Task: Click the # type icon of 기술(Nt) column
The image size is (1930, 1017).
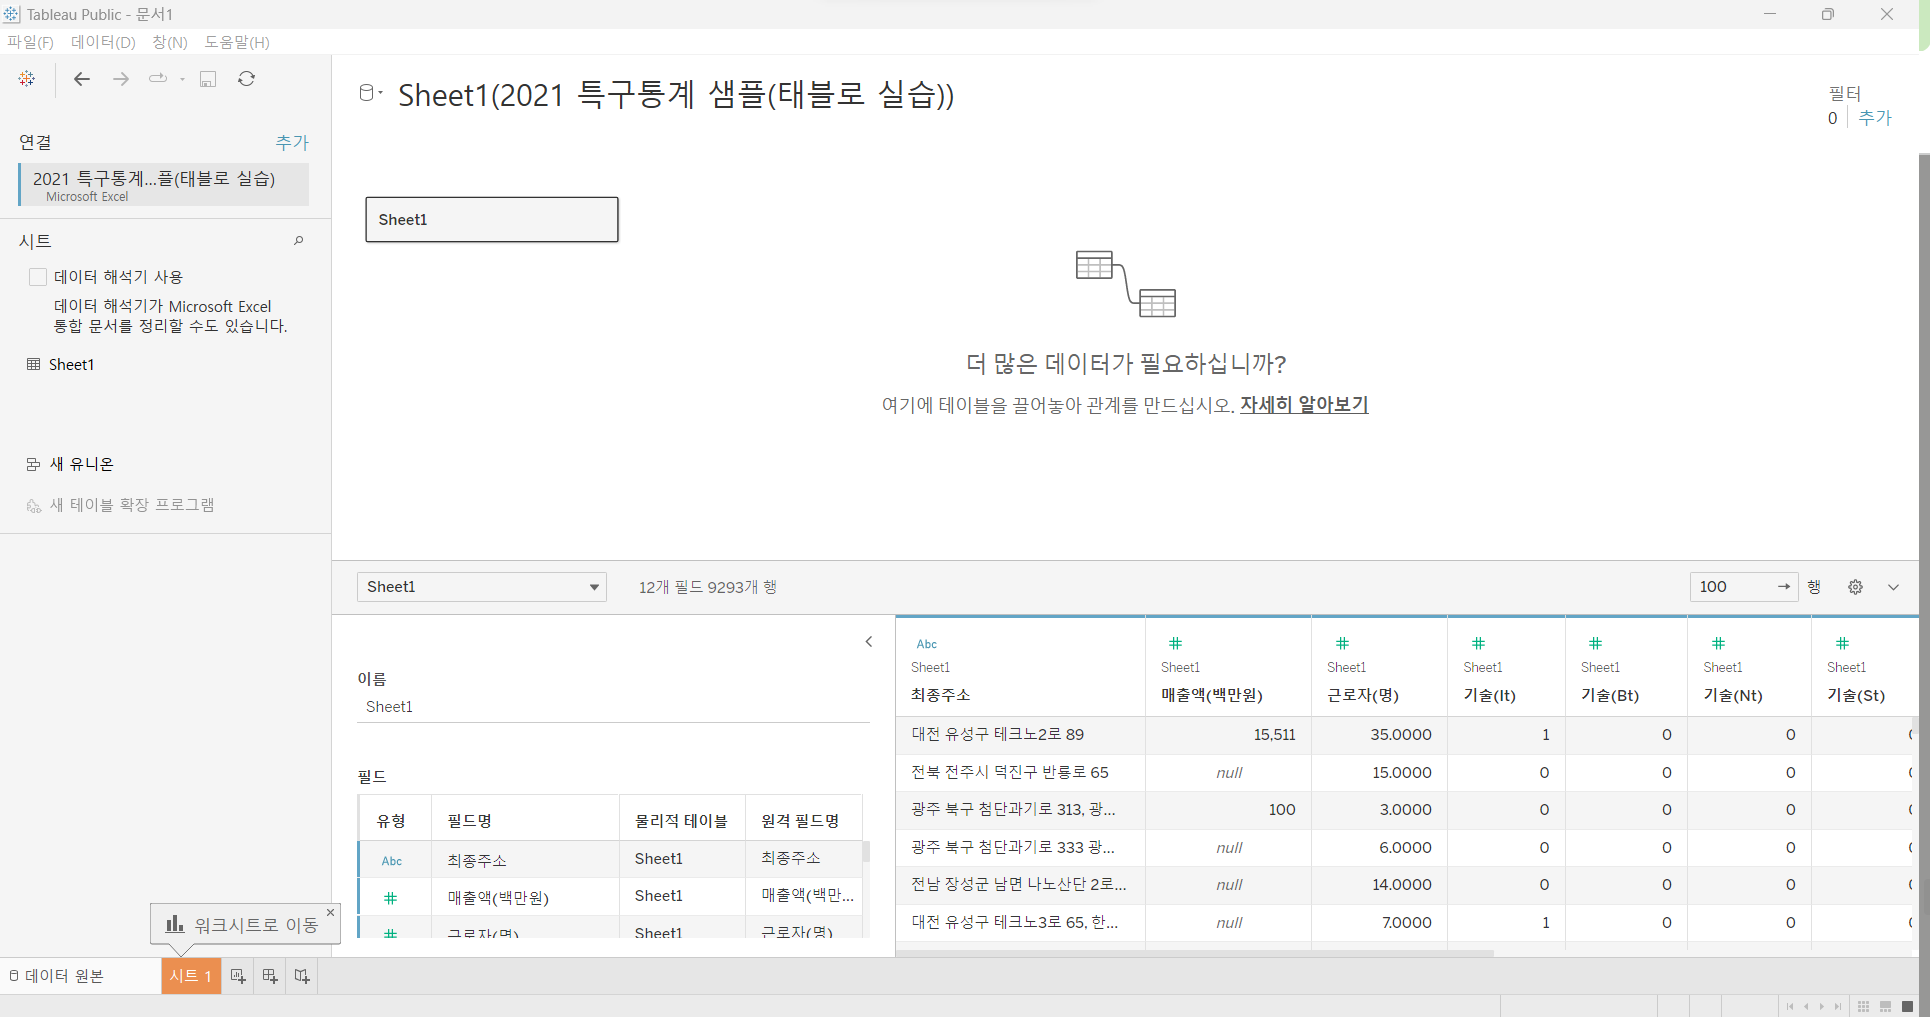Action: pos(1719,643)
